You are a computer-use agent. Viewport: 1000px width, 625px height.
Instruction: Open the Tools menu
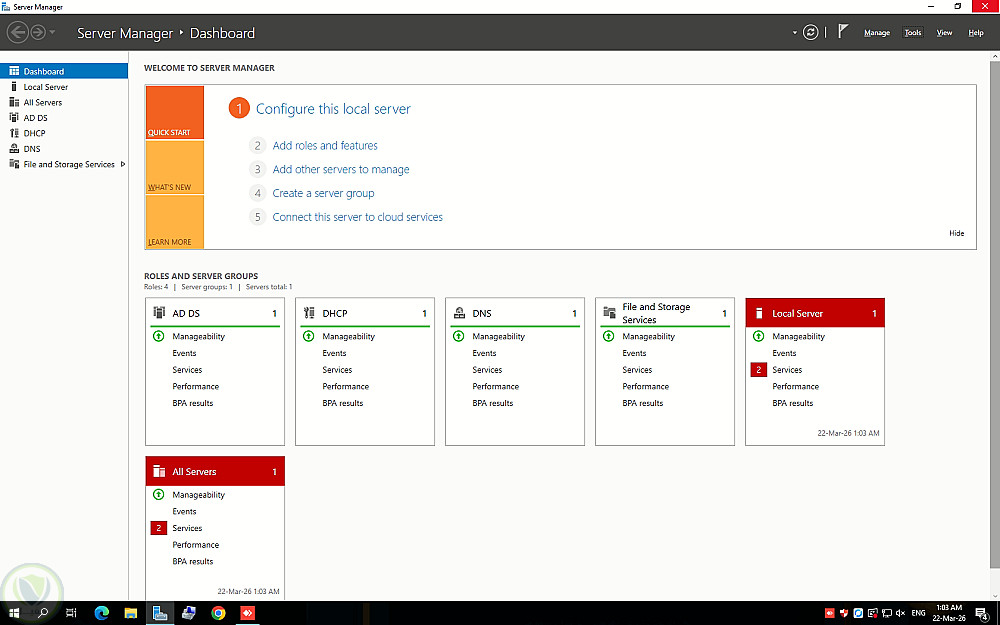pyautogui.click(x=913, y=33)
